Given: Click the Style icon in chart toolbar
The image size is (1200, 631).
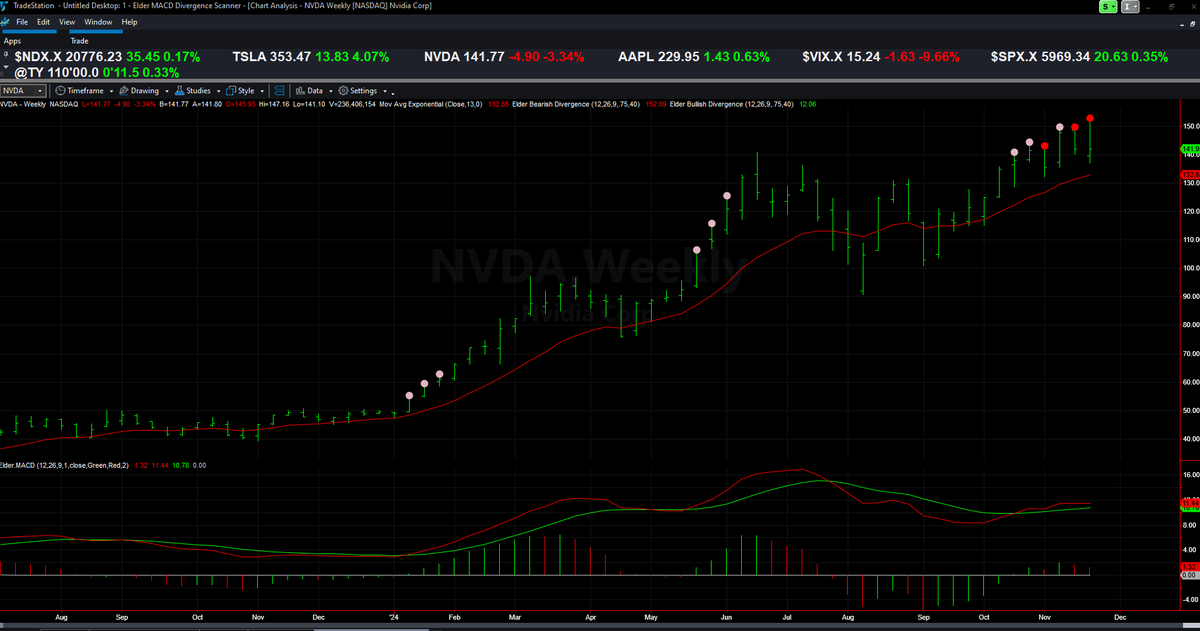Looking at the screenshot, I should (x=231, y=91).
